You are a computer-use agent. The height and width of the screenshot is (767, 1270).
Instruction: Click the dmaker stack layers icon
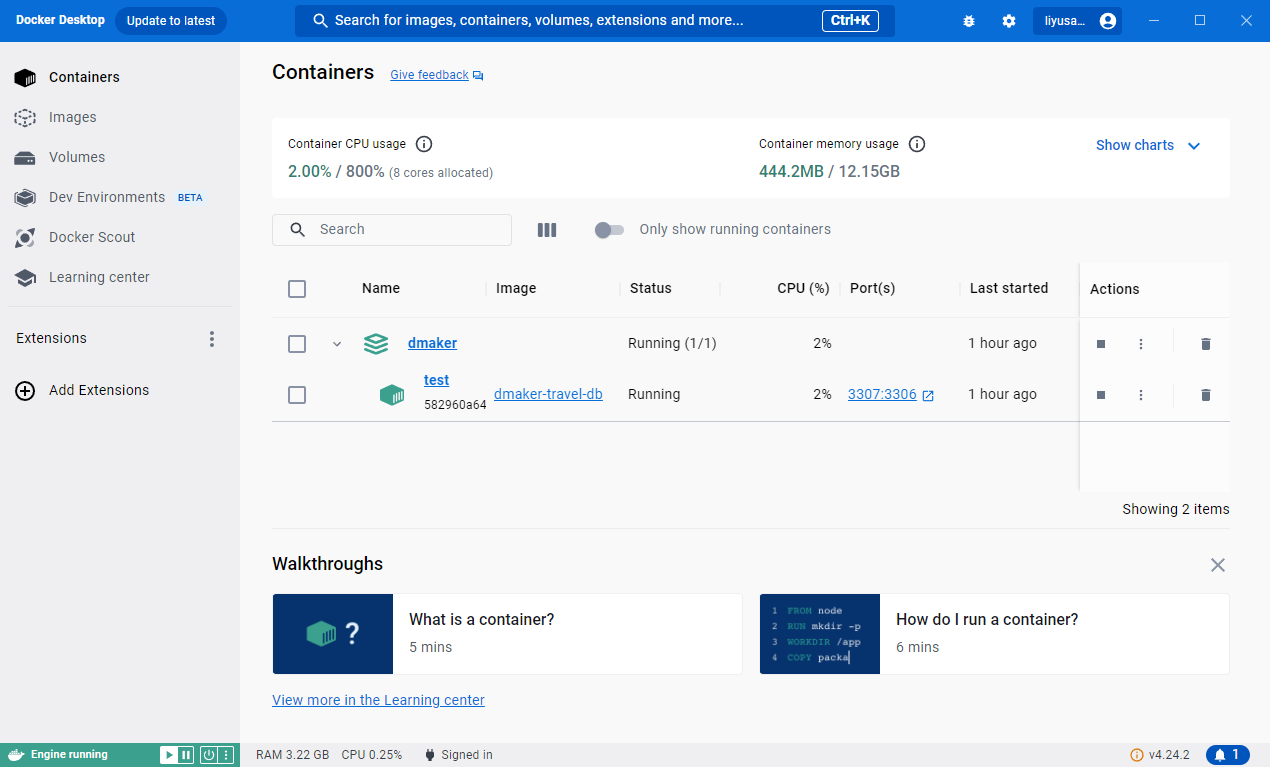tap(376, 344)
